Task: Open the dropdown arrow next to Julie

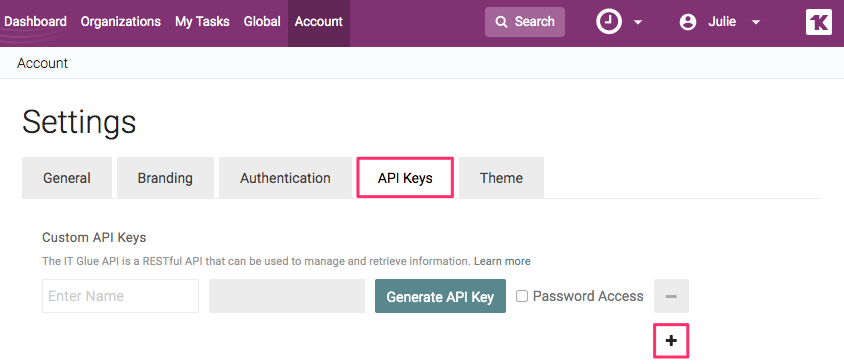Action: pos(755,23)
